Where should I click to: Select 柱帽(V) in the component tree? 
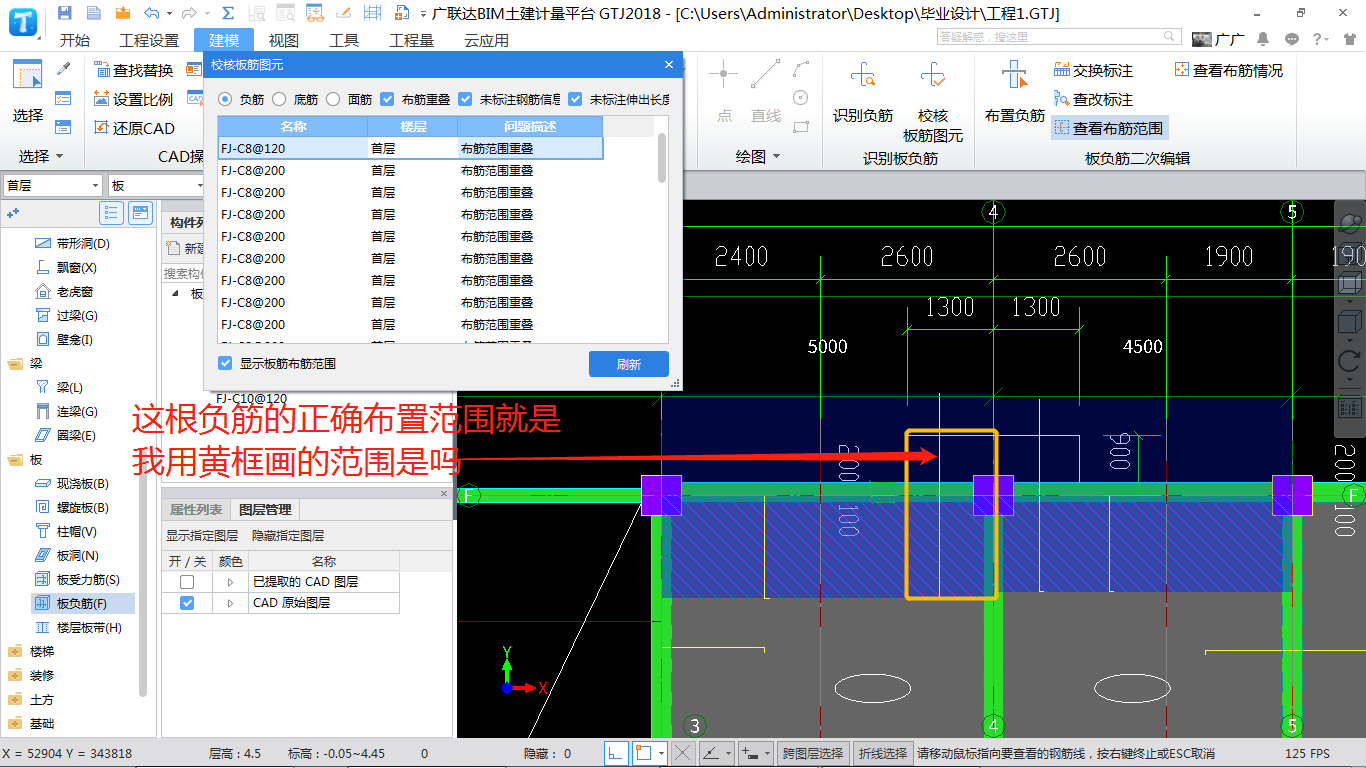[x=66, y=531]
